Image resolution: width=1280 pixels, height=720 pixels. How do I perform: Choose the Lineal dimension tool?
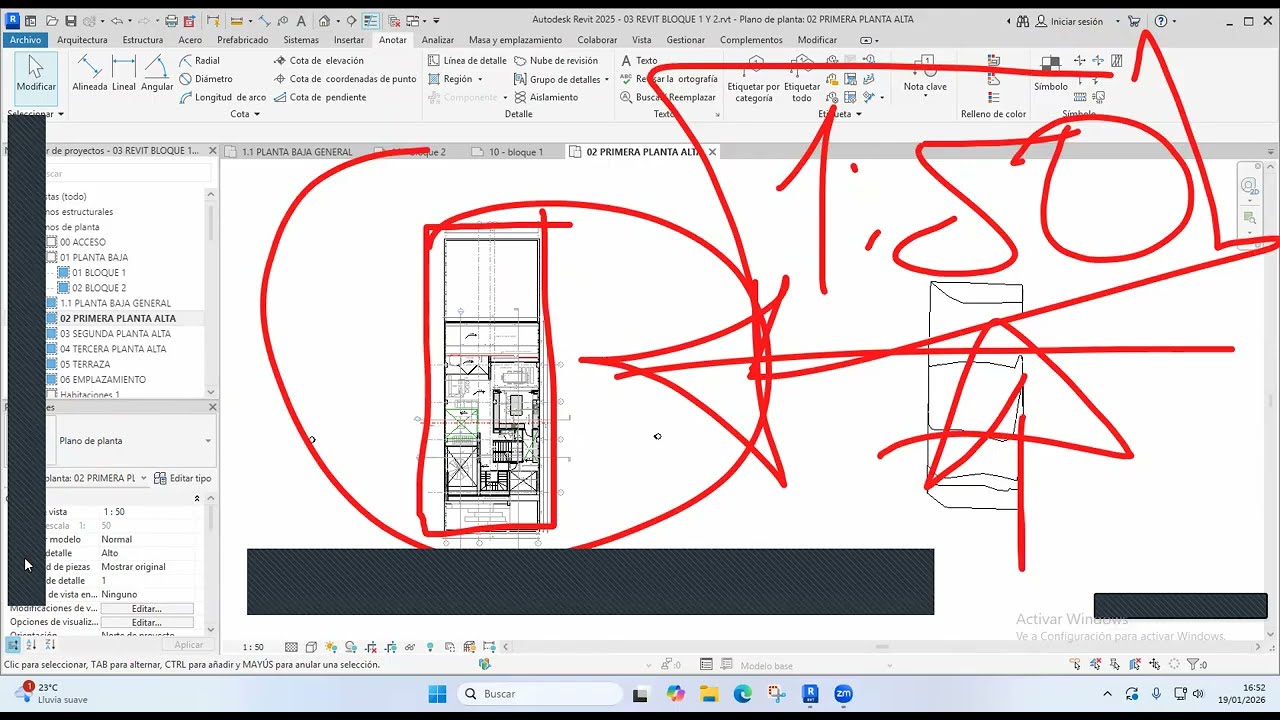pyautogui.click(x=124, y=75)
